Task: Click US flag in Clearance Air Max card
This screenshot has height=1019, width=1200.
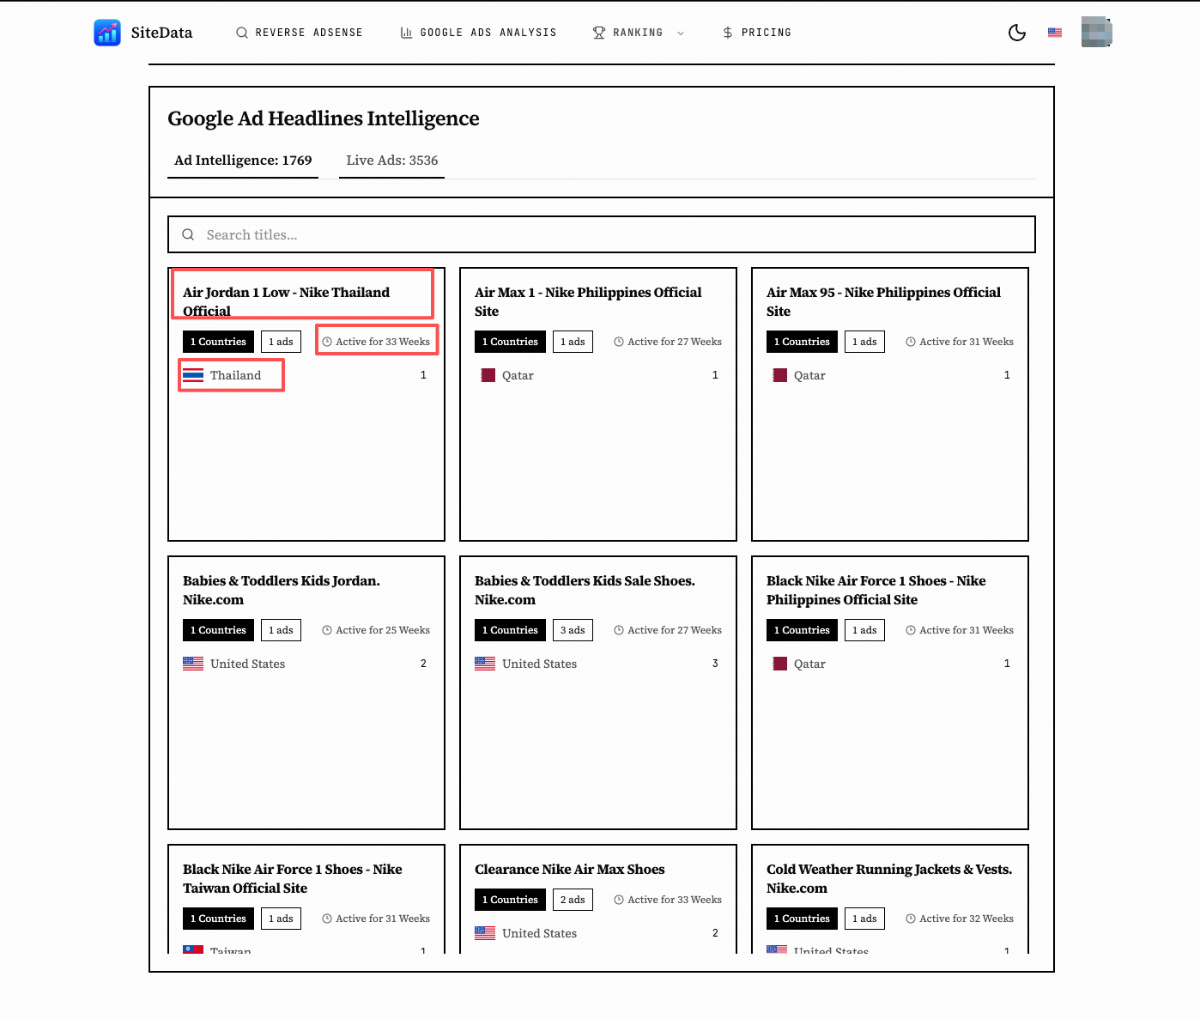Action: point(485,934)
